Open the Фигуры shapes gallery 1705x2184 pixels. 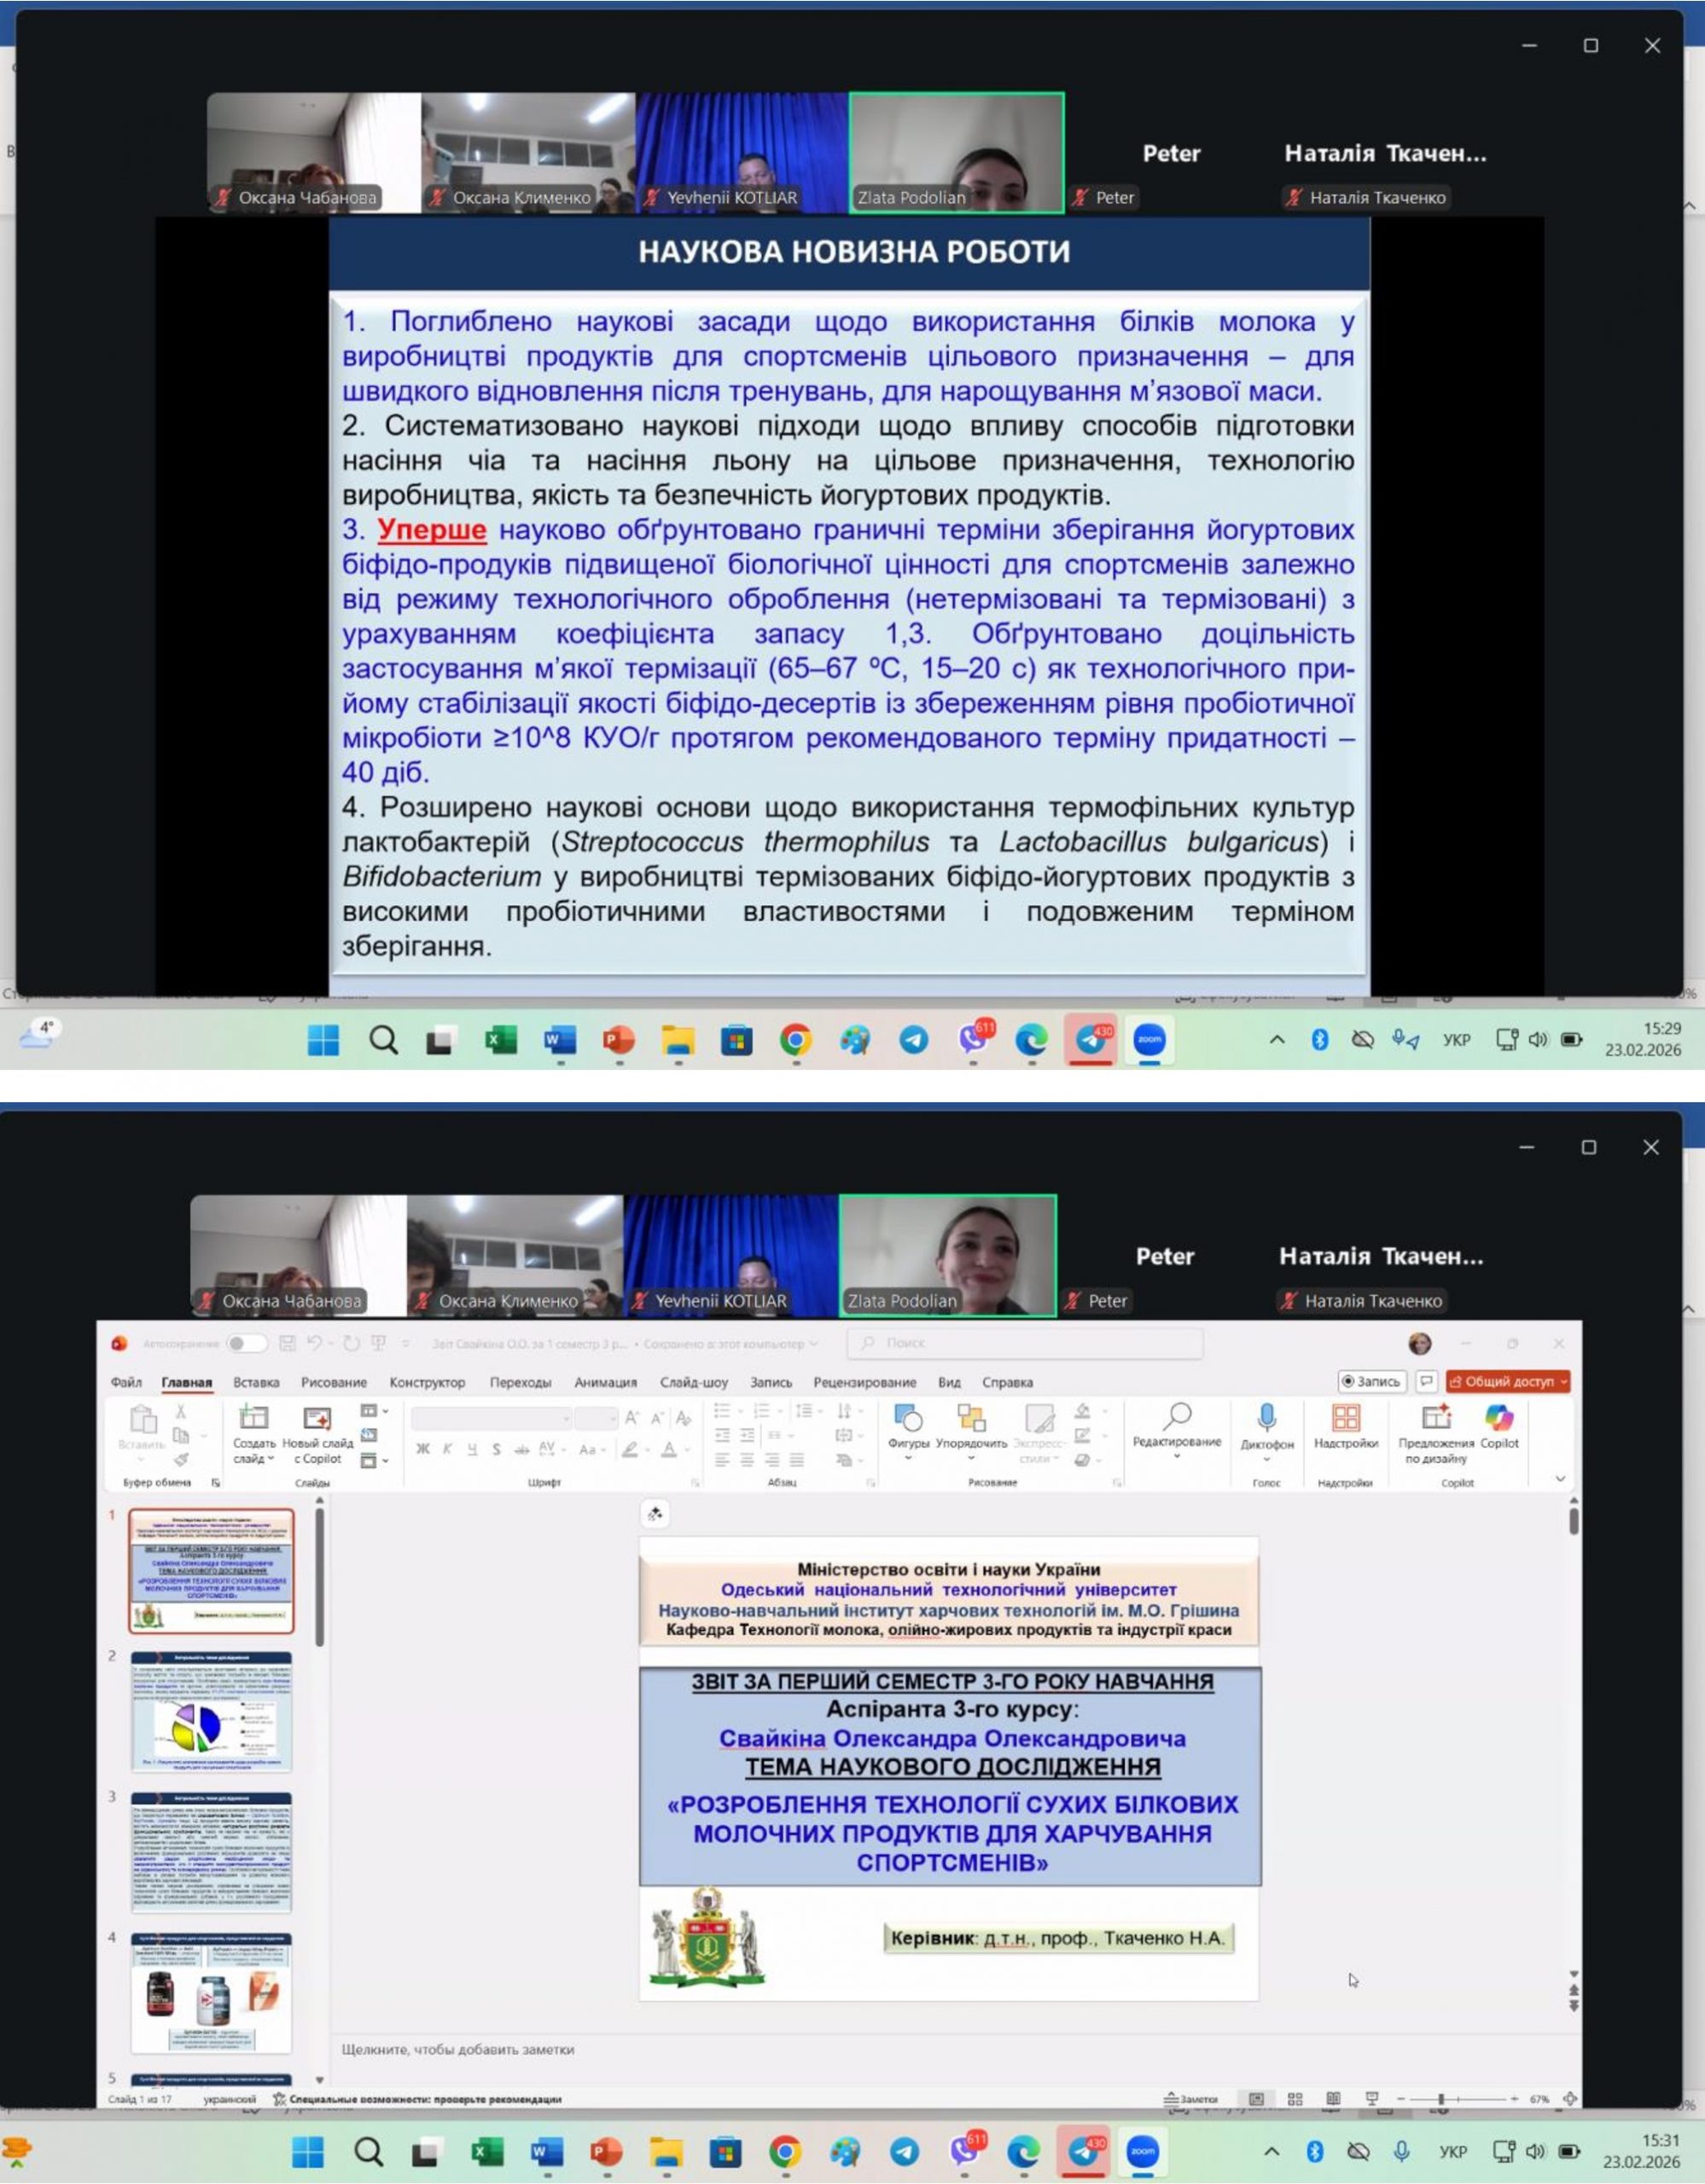(908, 1418)
